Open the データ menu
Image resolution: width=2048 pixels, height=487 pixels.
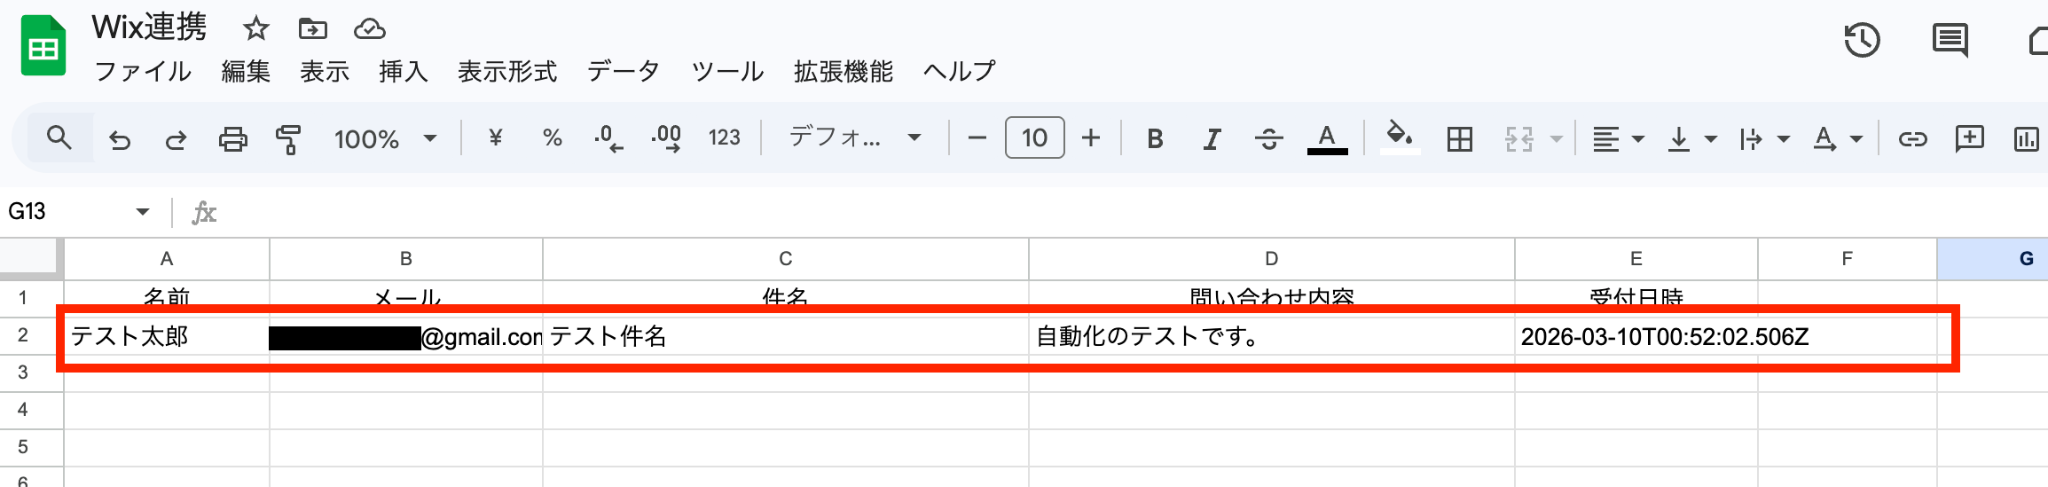(x=623, y=71)
